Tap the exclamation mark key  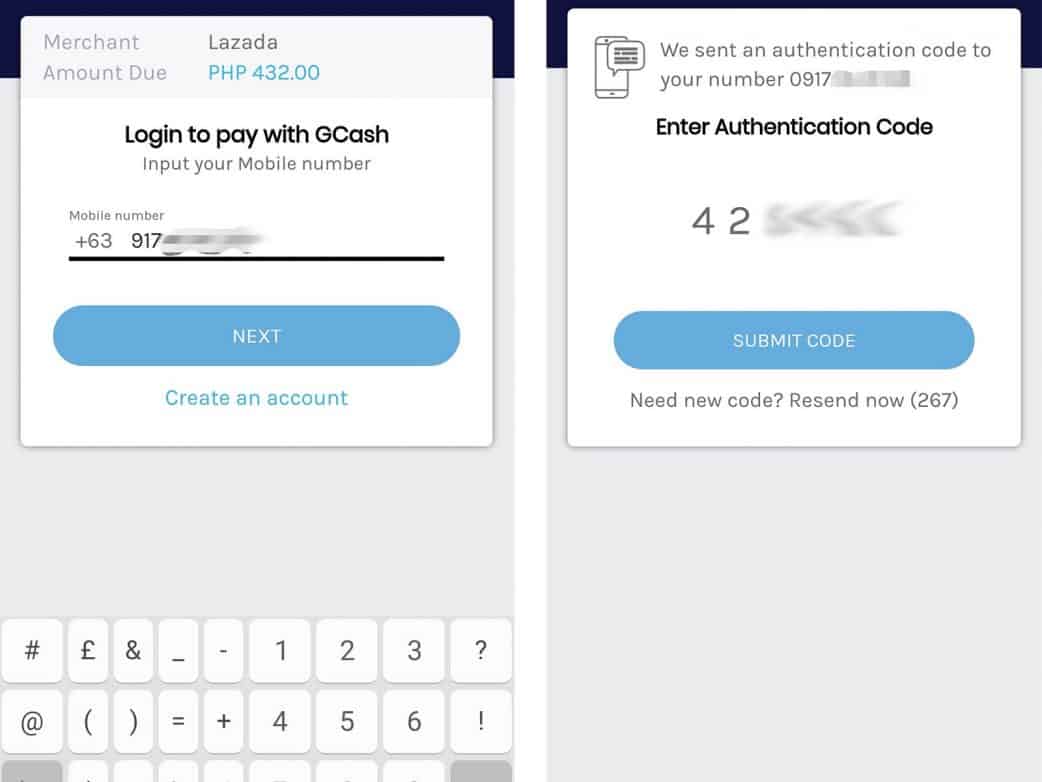(x=481, y=721)
